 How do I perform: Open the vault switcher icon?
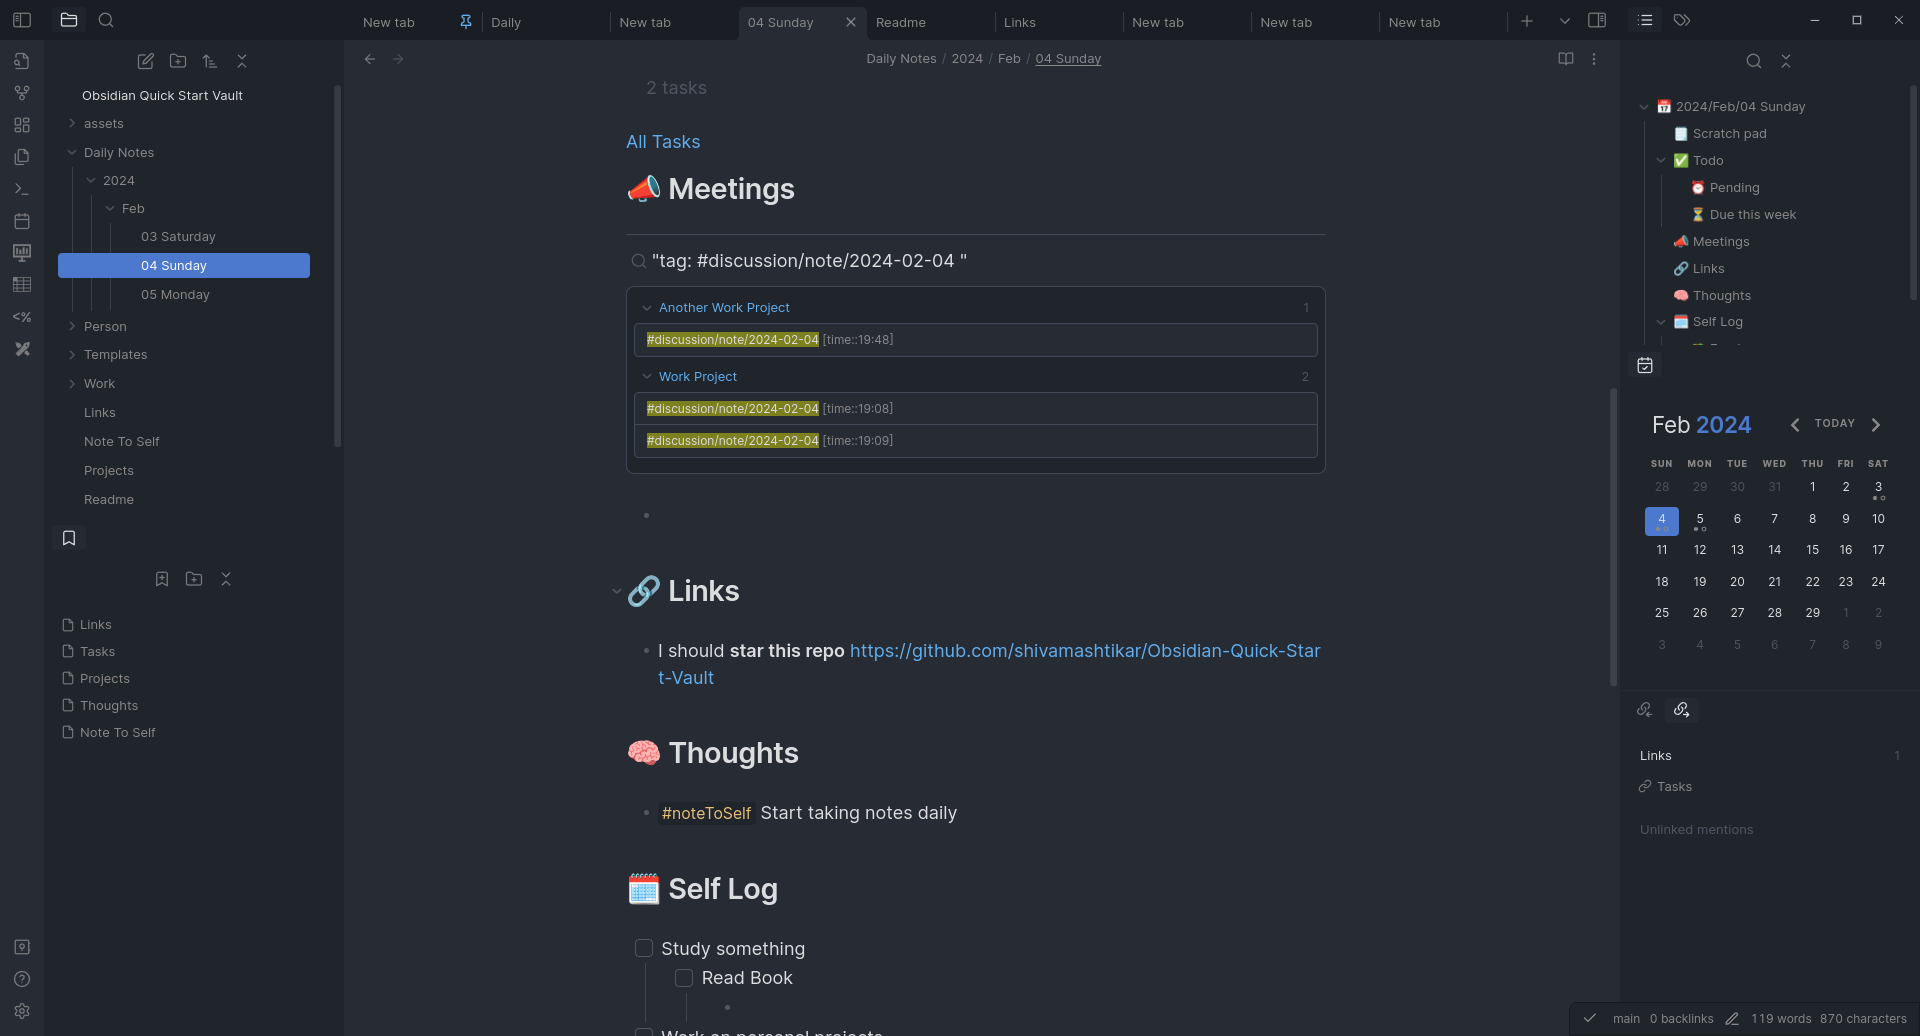(22, 947)
